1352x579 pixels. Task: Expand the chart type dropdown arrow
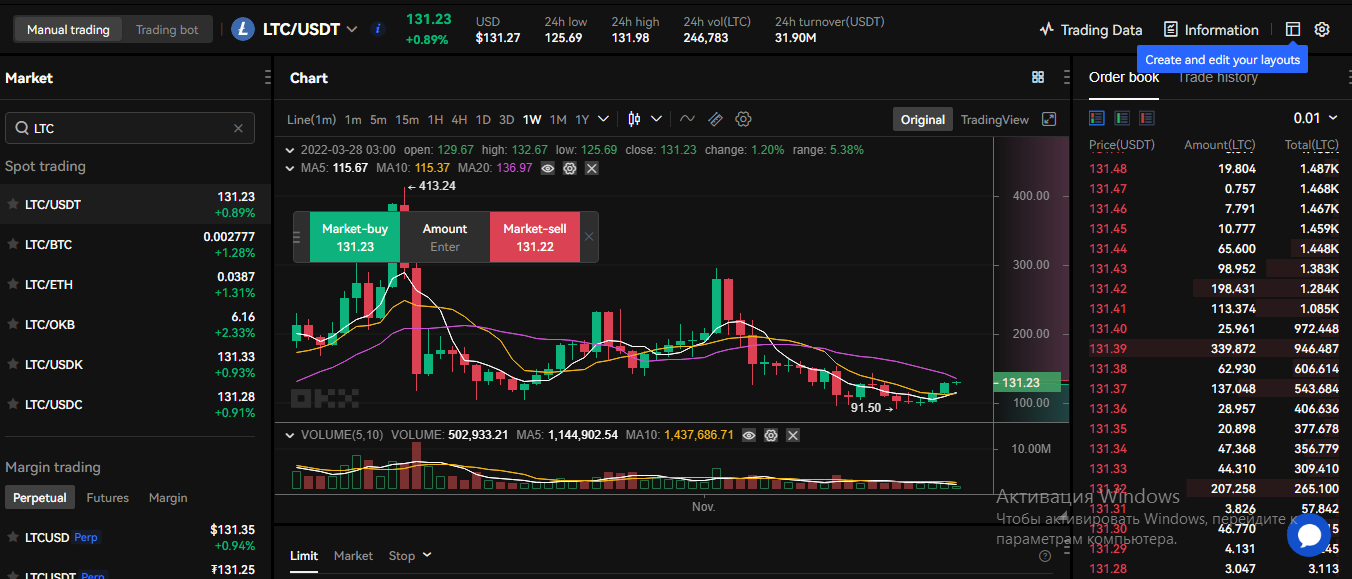point(657,119)
